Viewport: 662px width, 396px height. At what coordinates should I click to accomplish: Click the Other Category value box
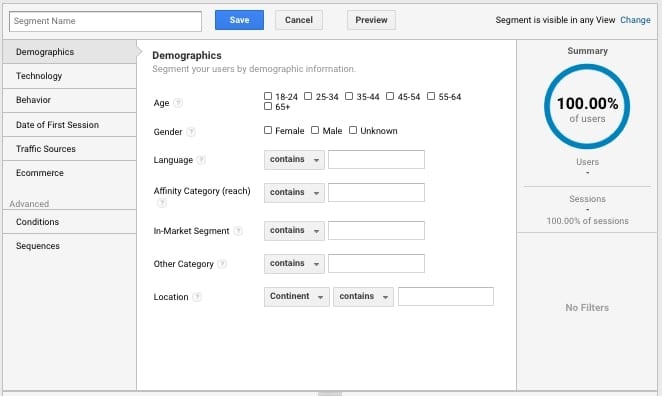pos(376,263)
